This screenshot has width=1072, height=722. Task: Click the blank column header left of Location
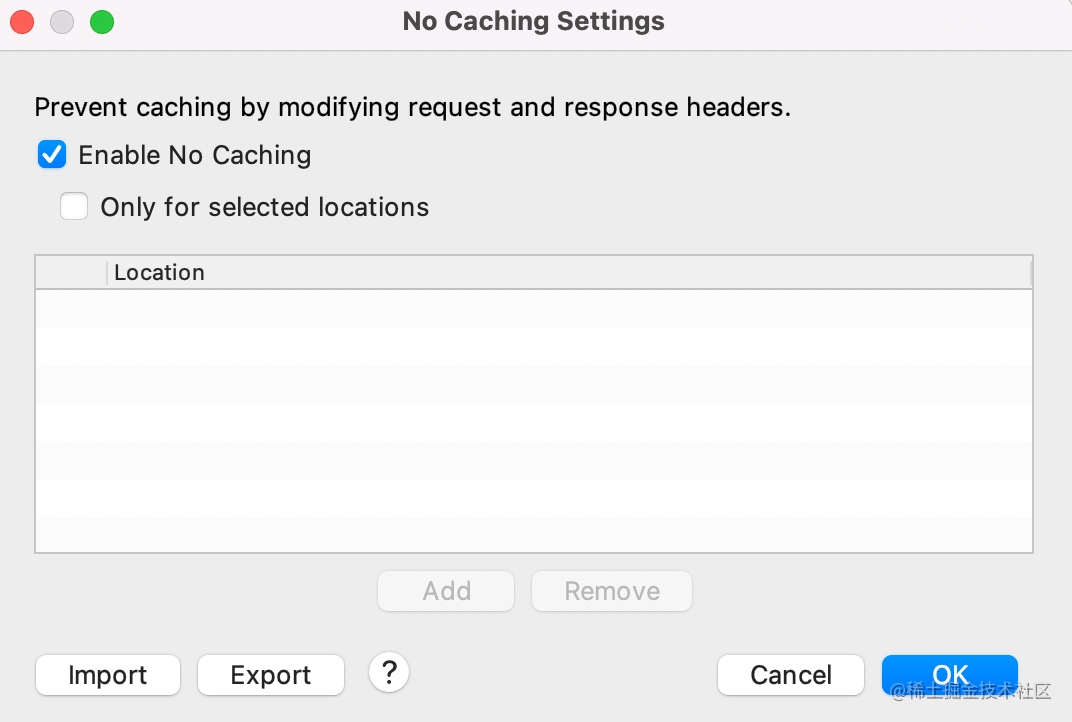coord(71,273)
